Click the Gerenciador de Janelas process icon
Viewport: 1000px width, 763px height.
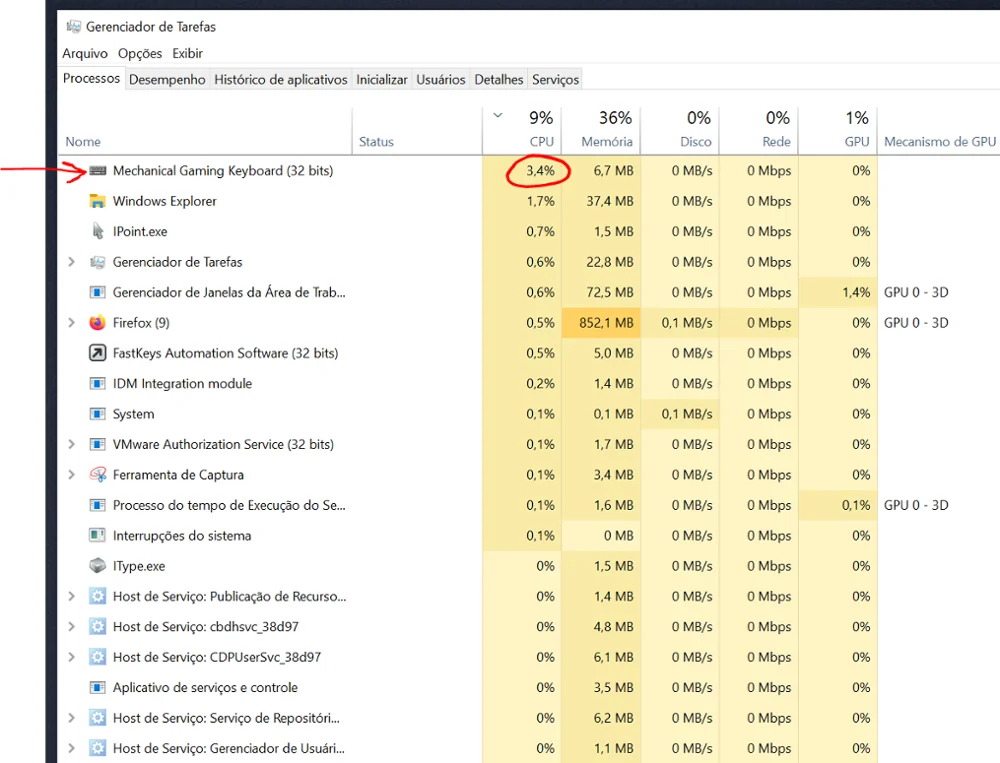pyautogui.click(x=98, y=292)
